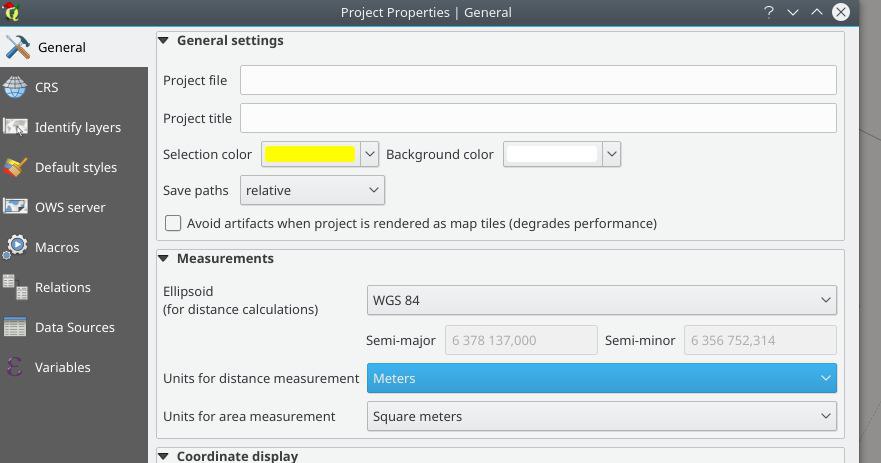Image resolution: width=881 pixels, height=463 pixels.
Task: Click the CRS globe icon
Action: pos(15,87)
